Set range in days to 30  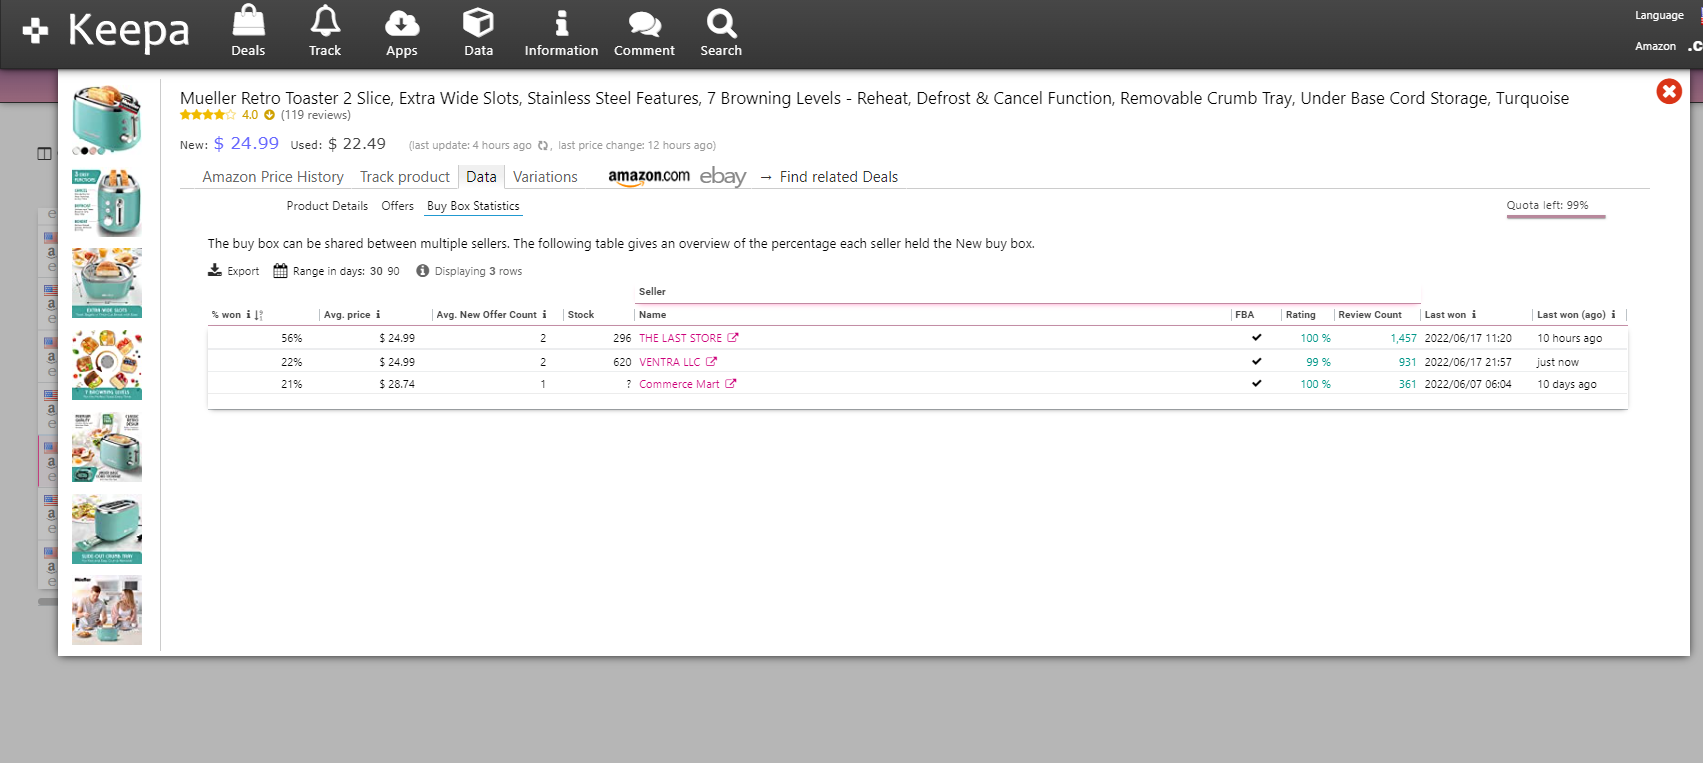point(376,271)
